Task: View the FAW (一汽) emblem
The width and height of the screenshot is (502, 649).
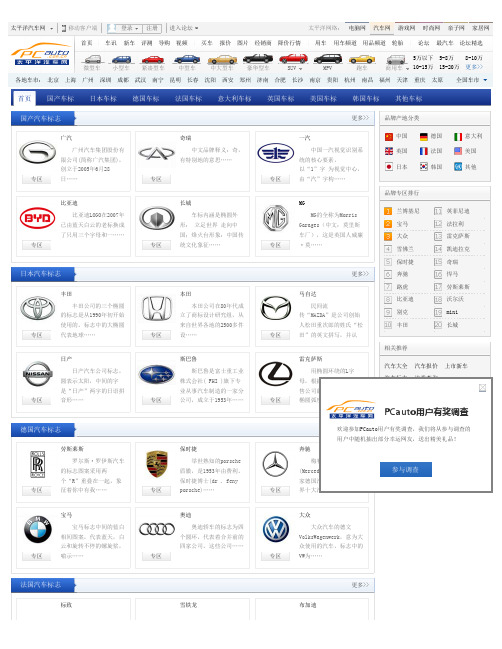Action: tap(276, 153)
